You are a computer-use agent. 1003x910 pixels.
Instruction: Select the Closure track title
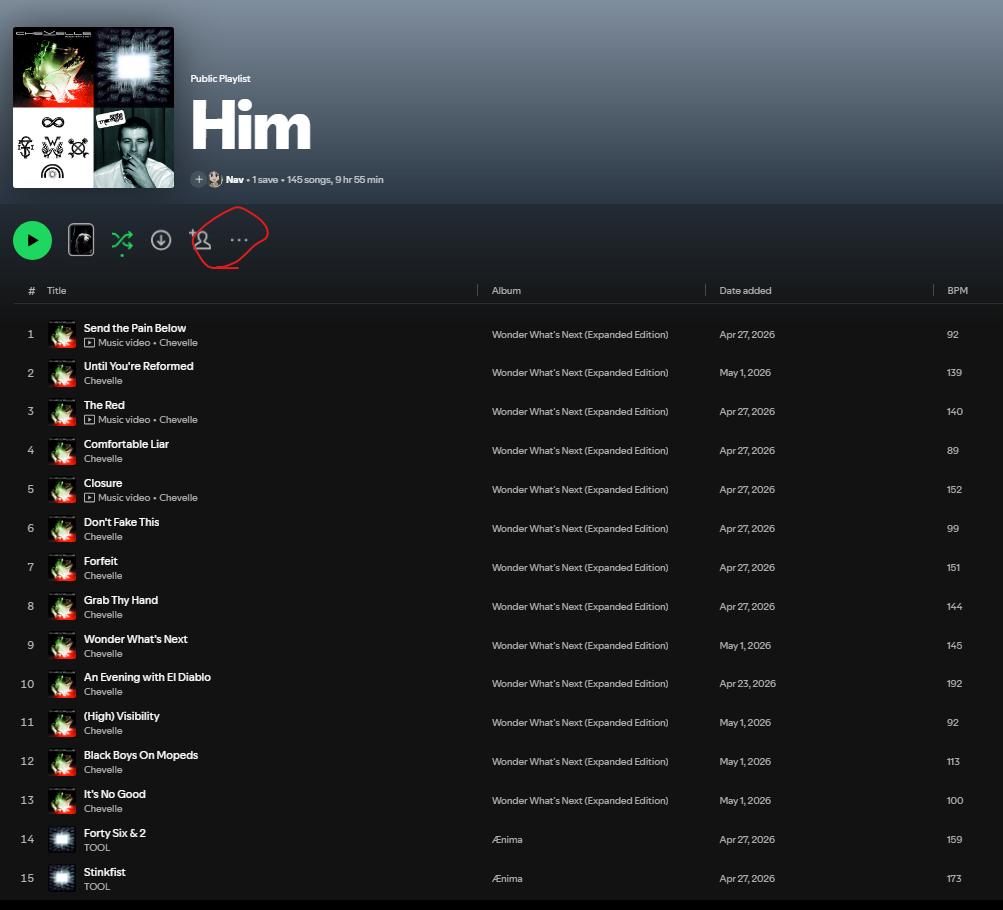pos(103,483)
